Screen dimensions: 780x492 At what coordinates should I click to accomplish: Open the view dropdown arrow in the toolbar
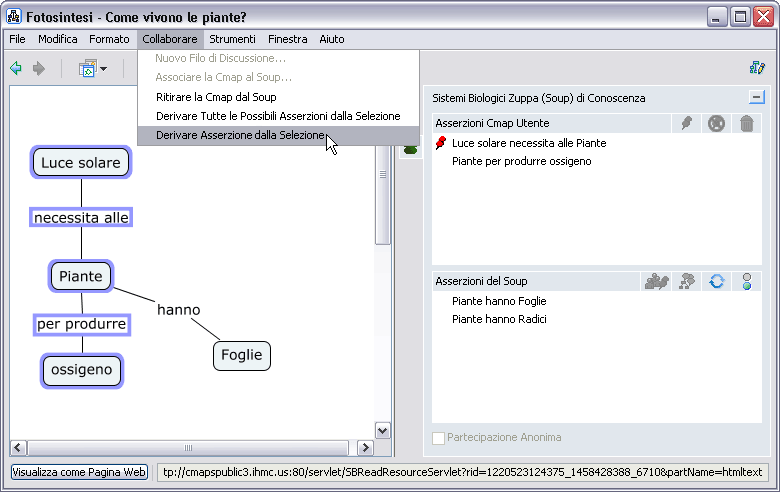click(103, 69)
